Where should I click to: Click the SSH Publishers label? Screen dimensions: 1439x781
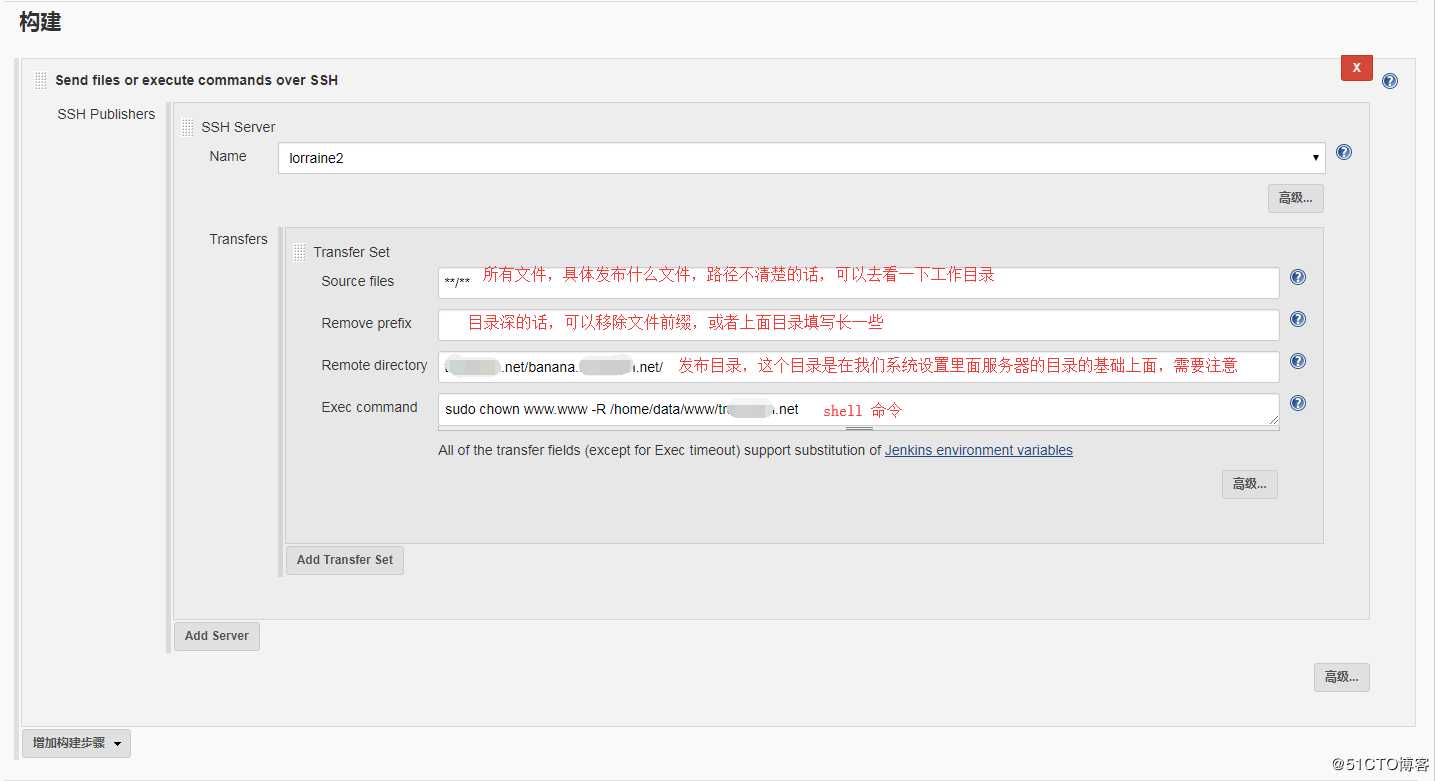point(106,114)
